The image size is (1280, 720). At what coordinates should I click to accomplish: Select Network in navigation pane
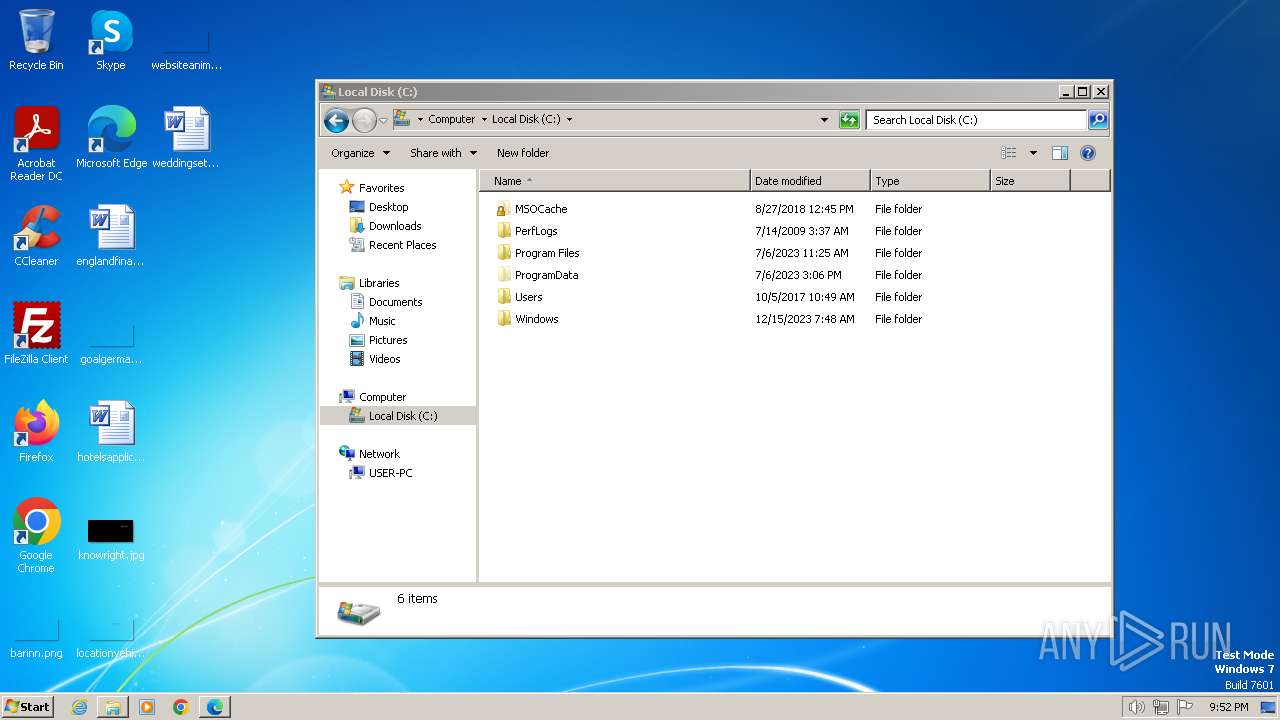(x=379, y=454)
